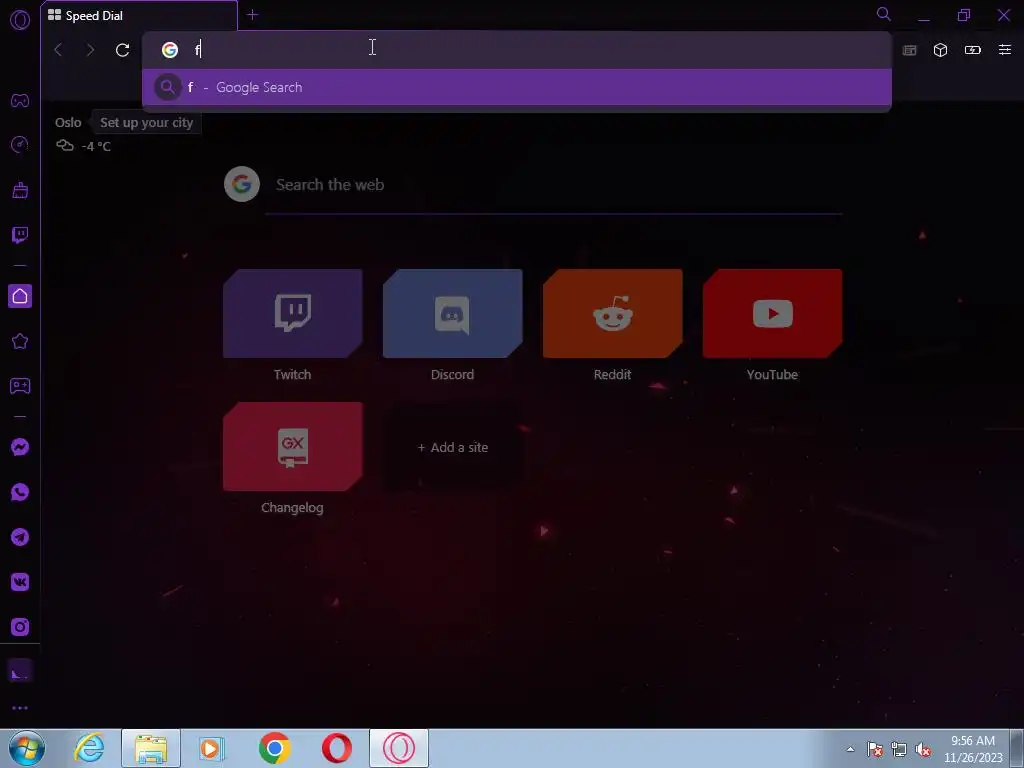Viewport: 1024px width, 768px height.
Task: Open GX Corner gamepad icon in sidebar
Action: tap(20, 101)
